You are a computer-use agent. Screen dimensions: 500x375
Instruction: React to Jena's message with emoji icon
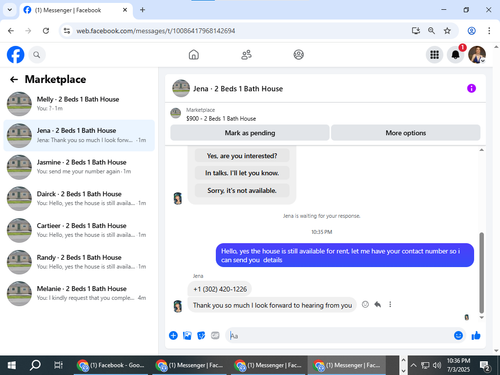(365, 304)
